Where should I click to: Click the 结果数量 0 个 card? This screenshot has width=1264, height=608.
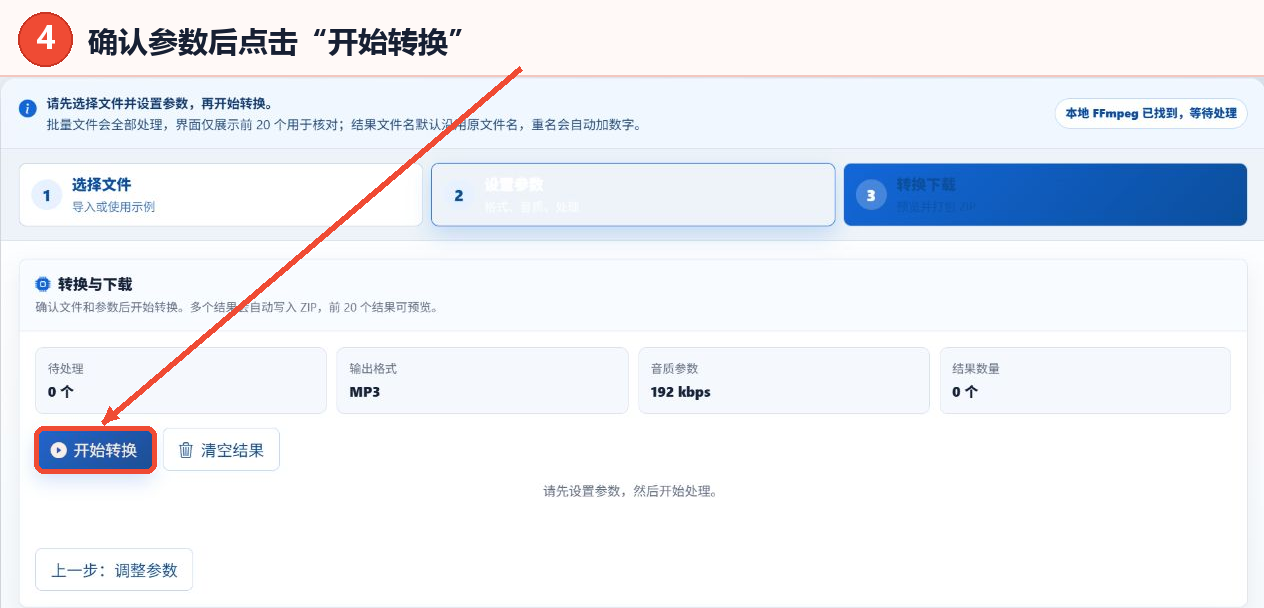[x=1085, y=380]
